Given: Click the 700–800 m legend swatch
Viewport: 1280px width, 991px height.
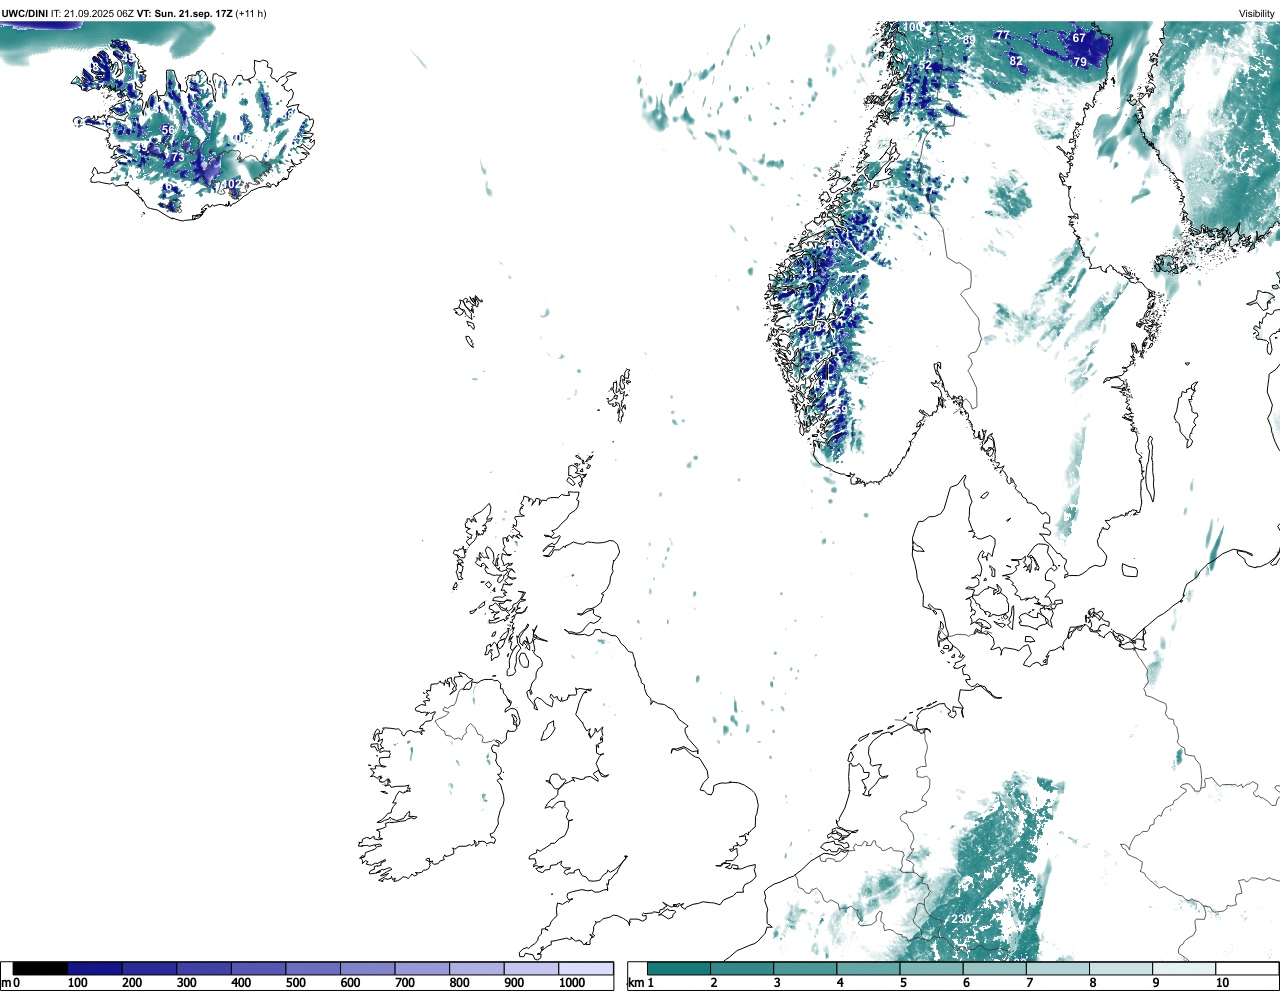Looking at the screenshot, I should coord(422,968).
